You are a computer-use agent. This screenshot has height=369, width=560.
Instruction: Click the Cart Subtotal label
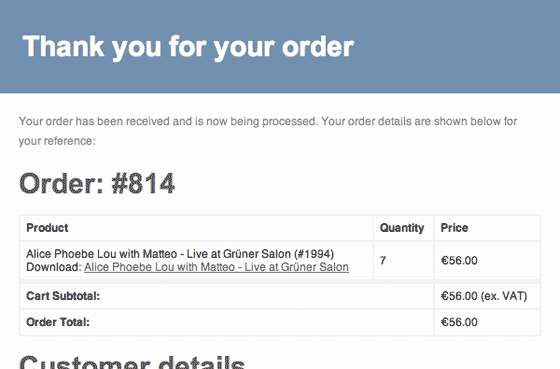click(x=63, y=296)
